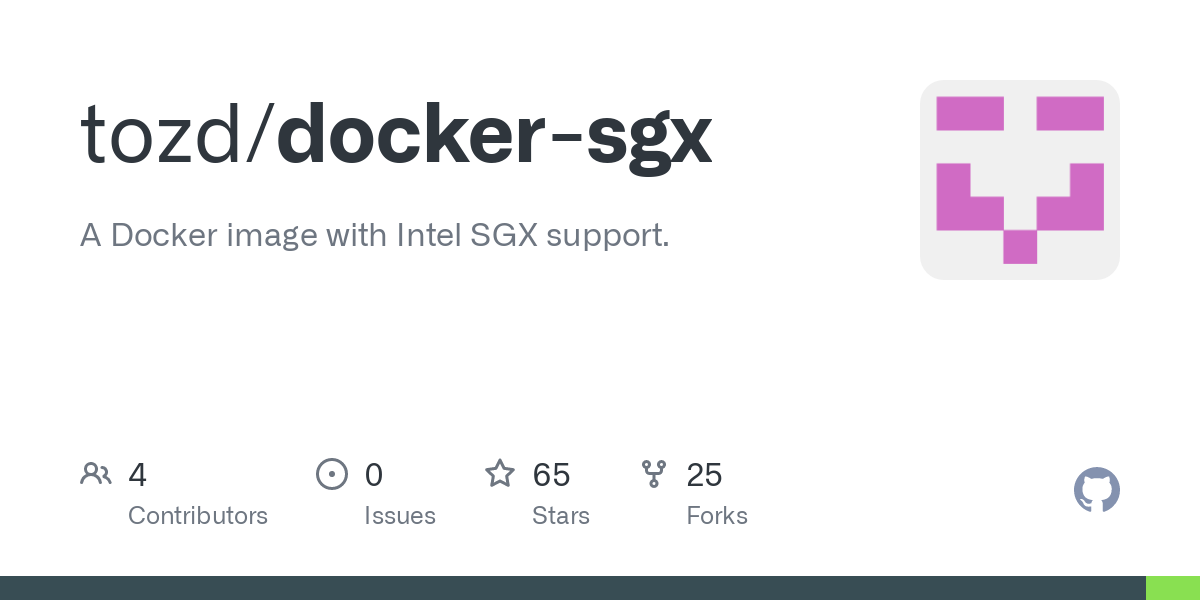This screenshot has height=600, width=1200.
Task: Click the 'Issues' label
Action: (x=400, y=516)
